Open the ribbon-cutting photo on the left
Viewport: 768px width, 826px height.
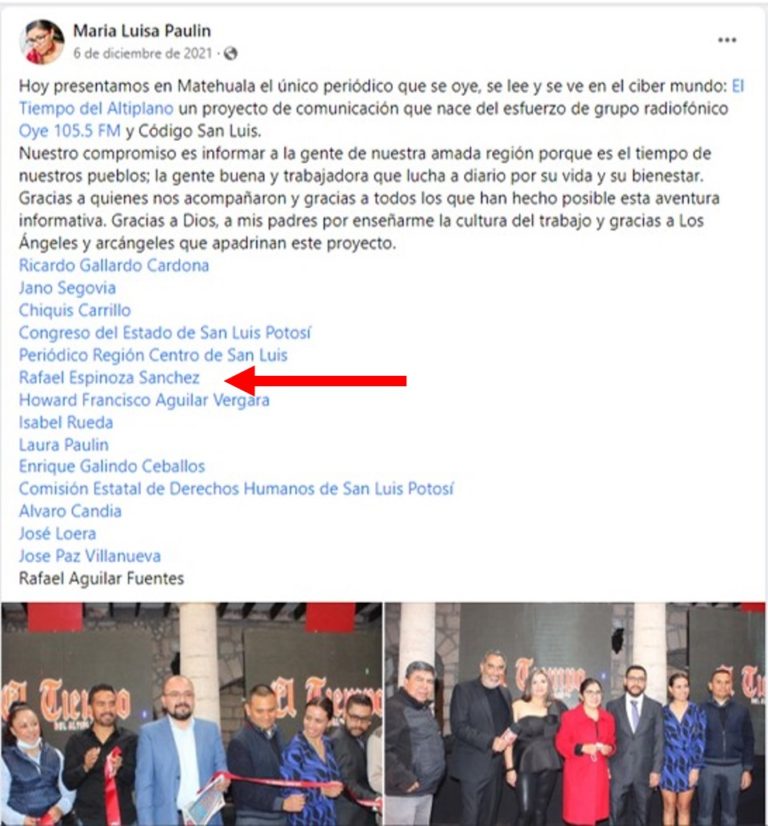click(x=192, y=714)
